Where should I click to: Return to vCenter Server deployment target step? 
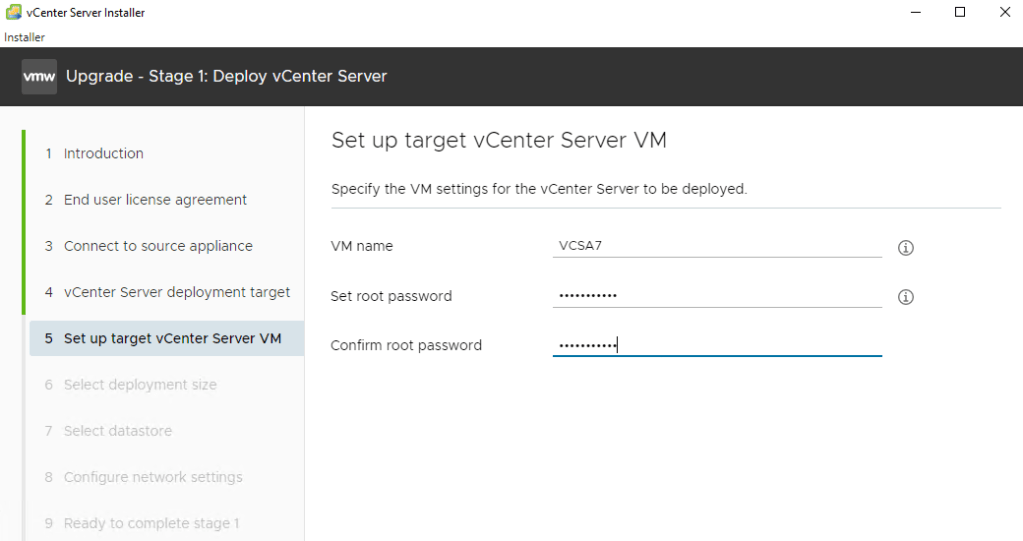tap(177, 292)
